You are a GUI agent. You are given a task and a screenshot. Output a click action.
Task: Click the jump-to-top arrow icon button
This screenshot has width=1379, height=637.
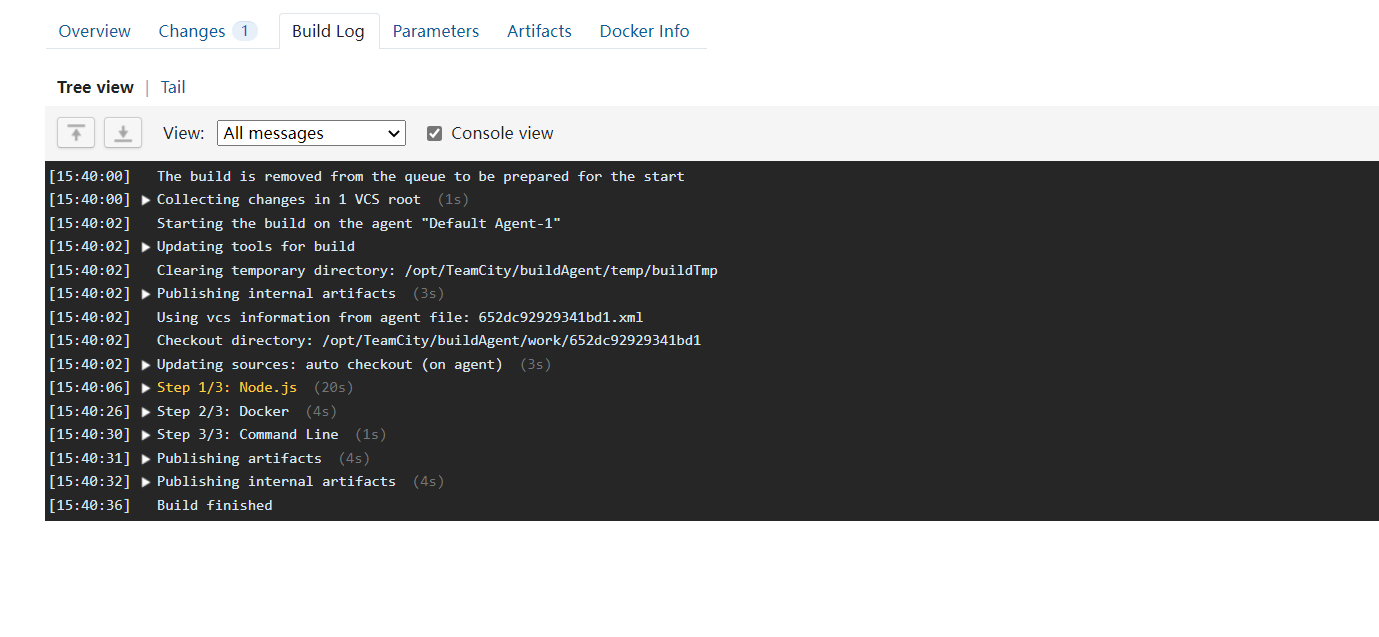(76, 133)
